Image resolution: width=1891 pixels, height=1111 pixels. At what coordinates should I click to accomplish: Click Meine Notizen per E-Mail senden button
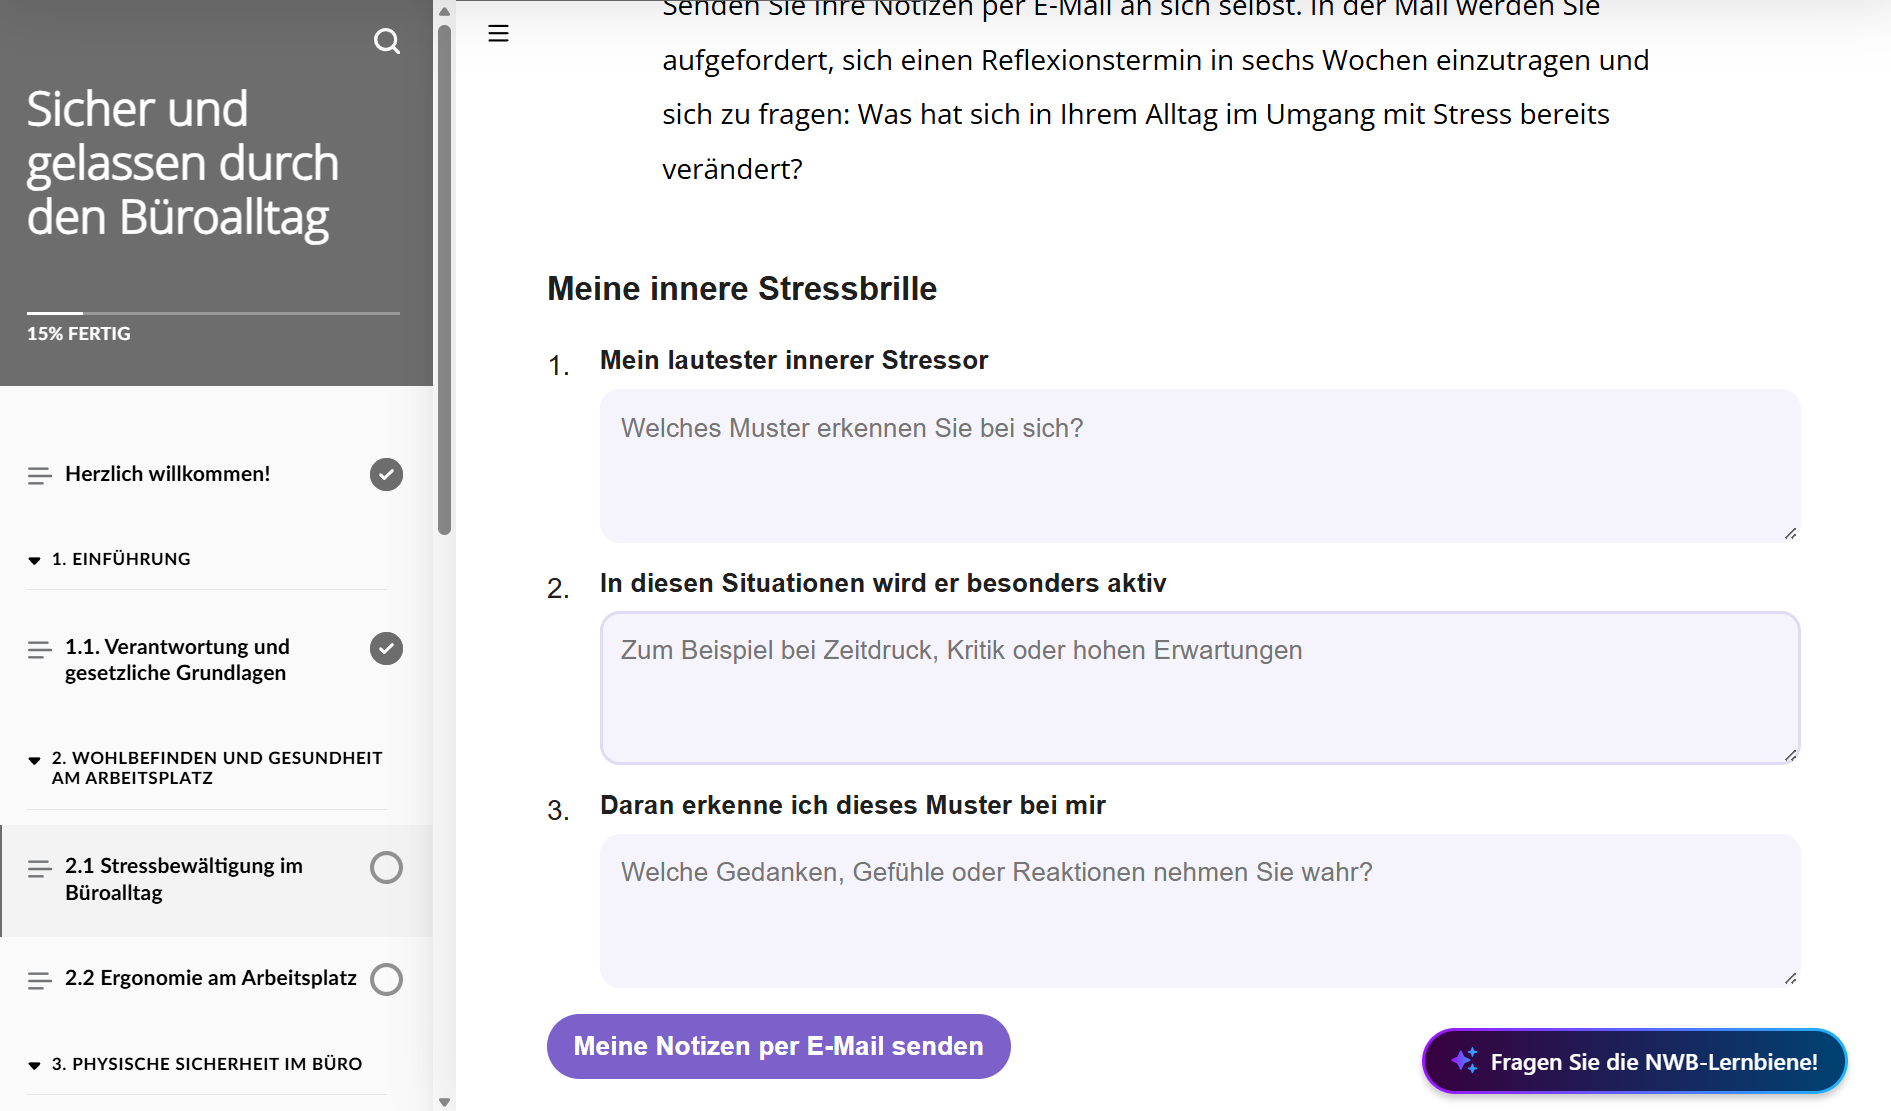point(778,1046)
